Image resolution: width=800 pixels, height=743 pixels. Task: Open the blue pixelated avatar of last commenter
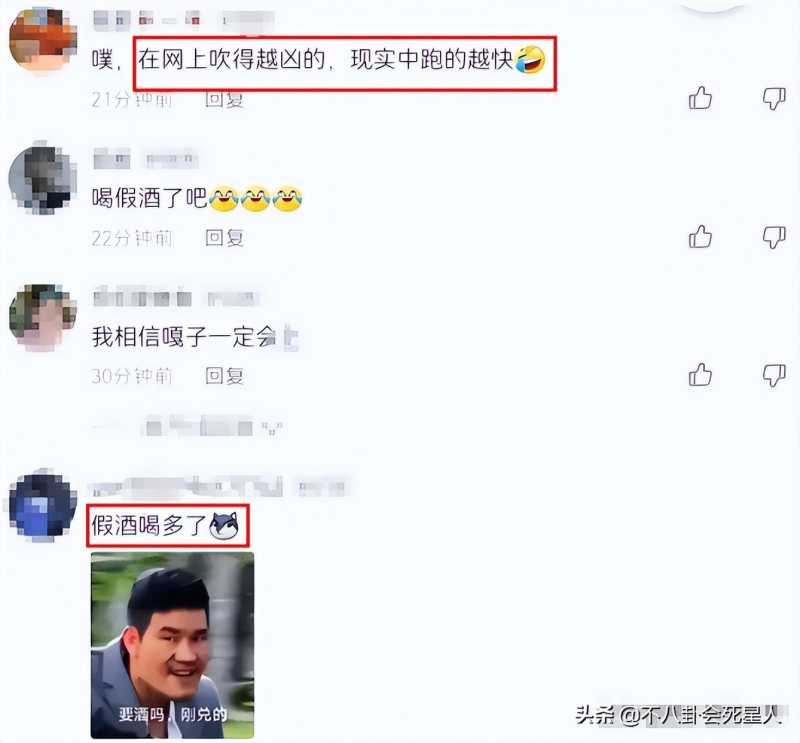(43, 507)
